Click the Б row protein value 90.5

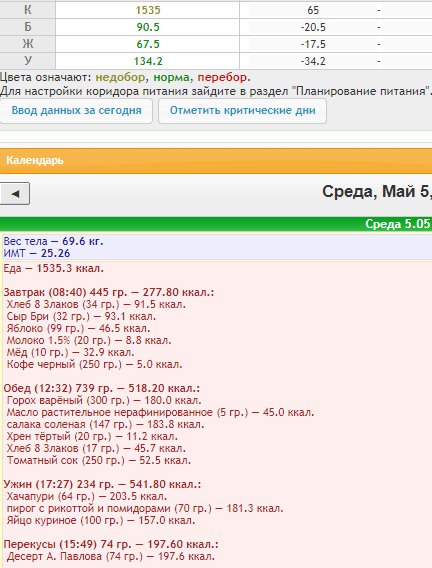click(148, 27)
